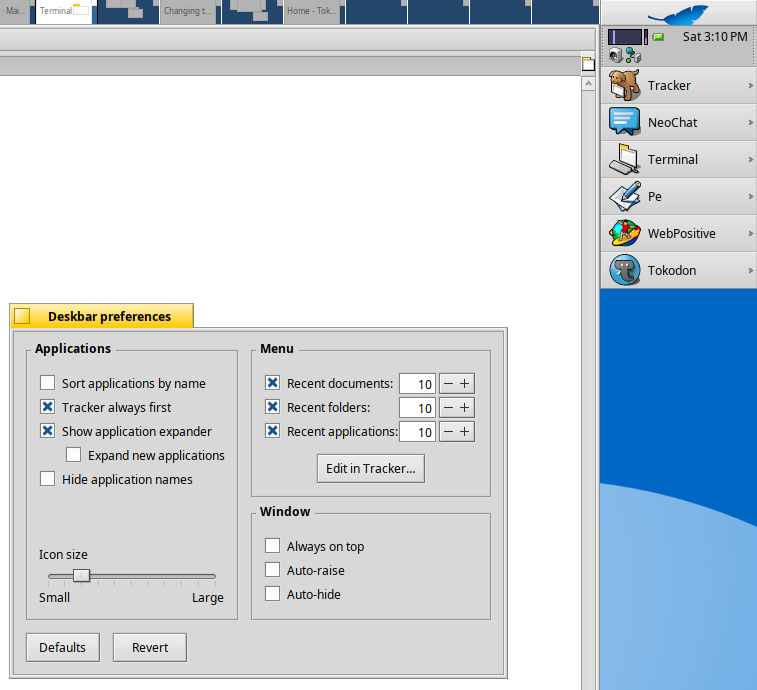Click the Tracker dog icon
Image resolution: width=757 pixels, height=690 pixels.
tap(624, 85)
